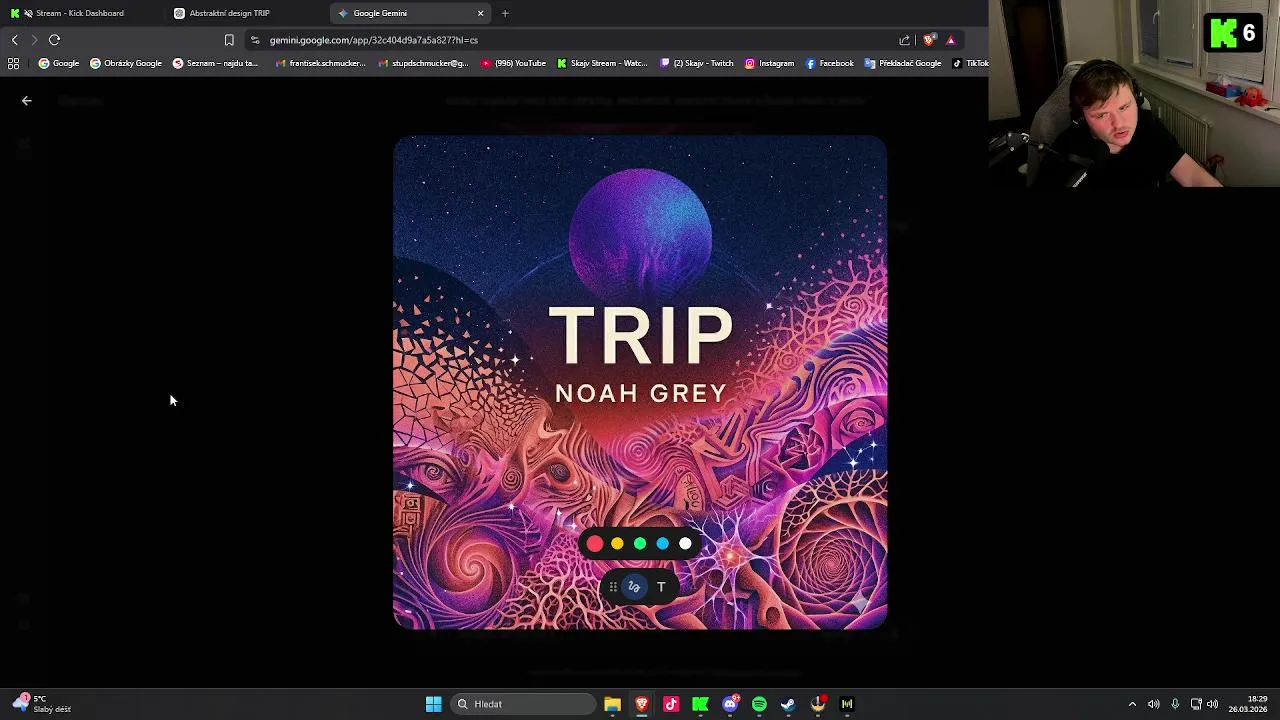Open frantisek.schmucker Gmail bookmark
Viewport: 1280px width, 720px height.
click(x=321, y=63)
